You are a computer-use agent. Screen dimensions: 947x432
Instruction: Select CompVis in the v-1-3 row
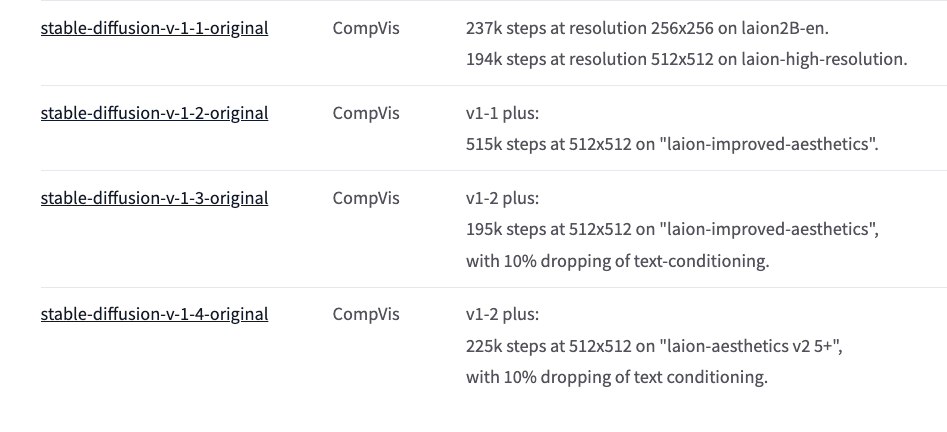point(366,198)
